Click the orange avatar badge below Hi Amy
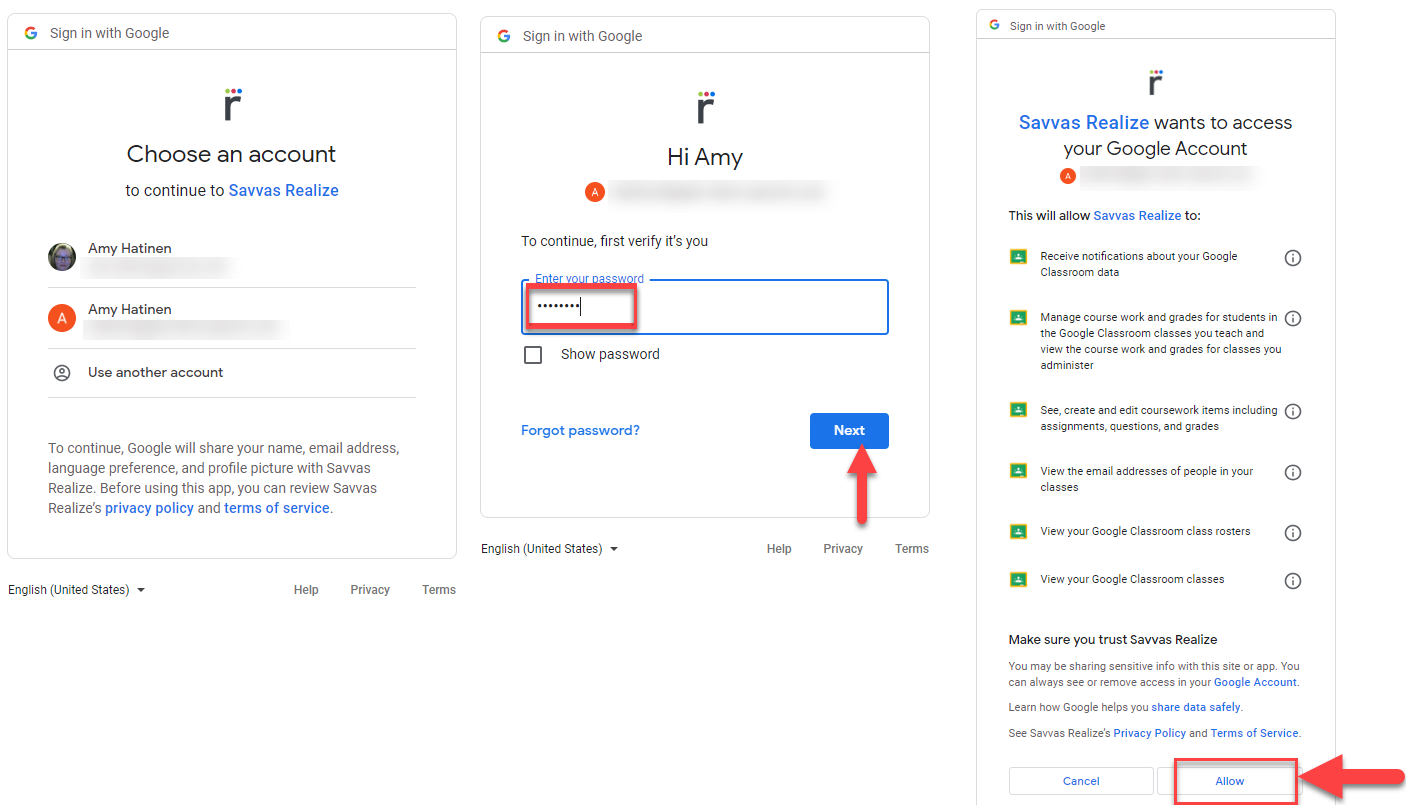1406x805 pixels. point(595,192)
